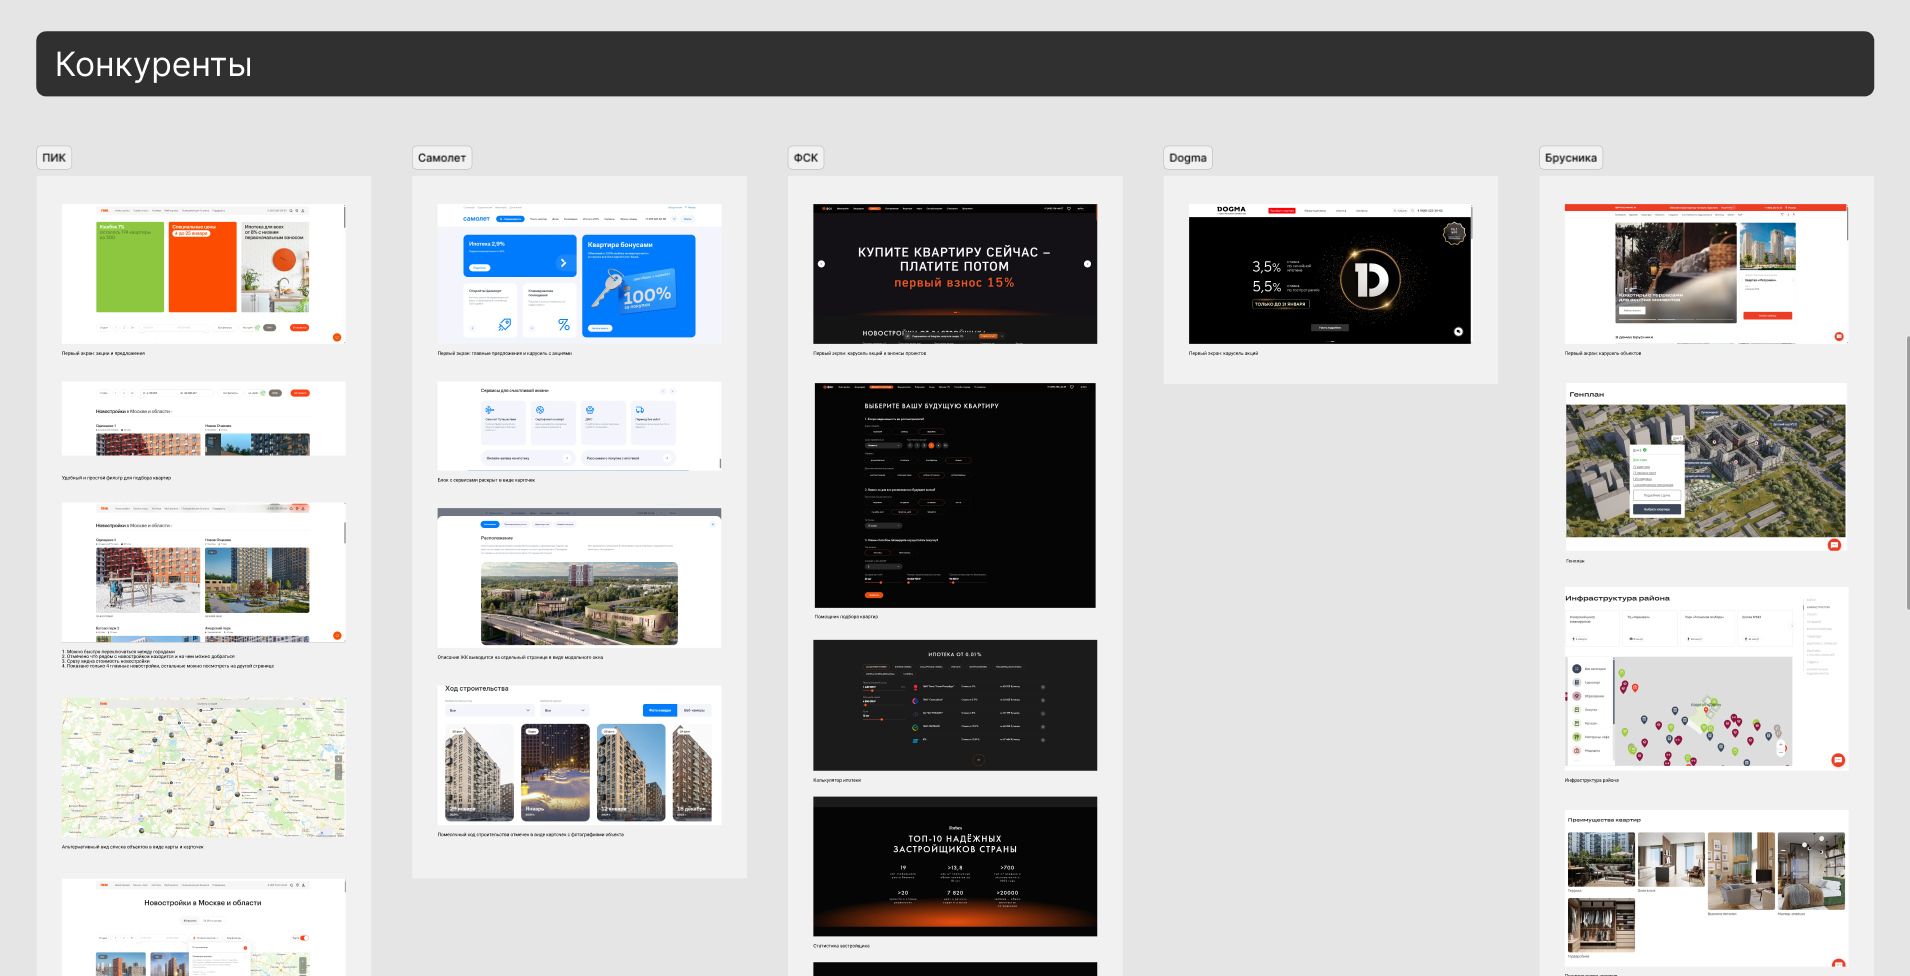Click the grey button at Dogma banner bottom
Viewport: 1910px width, 976px height.
click(x=1329, y=327)
